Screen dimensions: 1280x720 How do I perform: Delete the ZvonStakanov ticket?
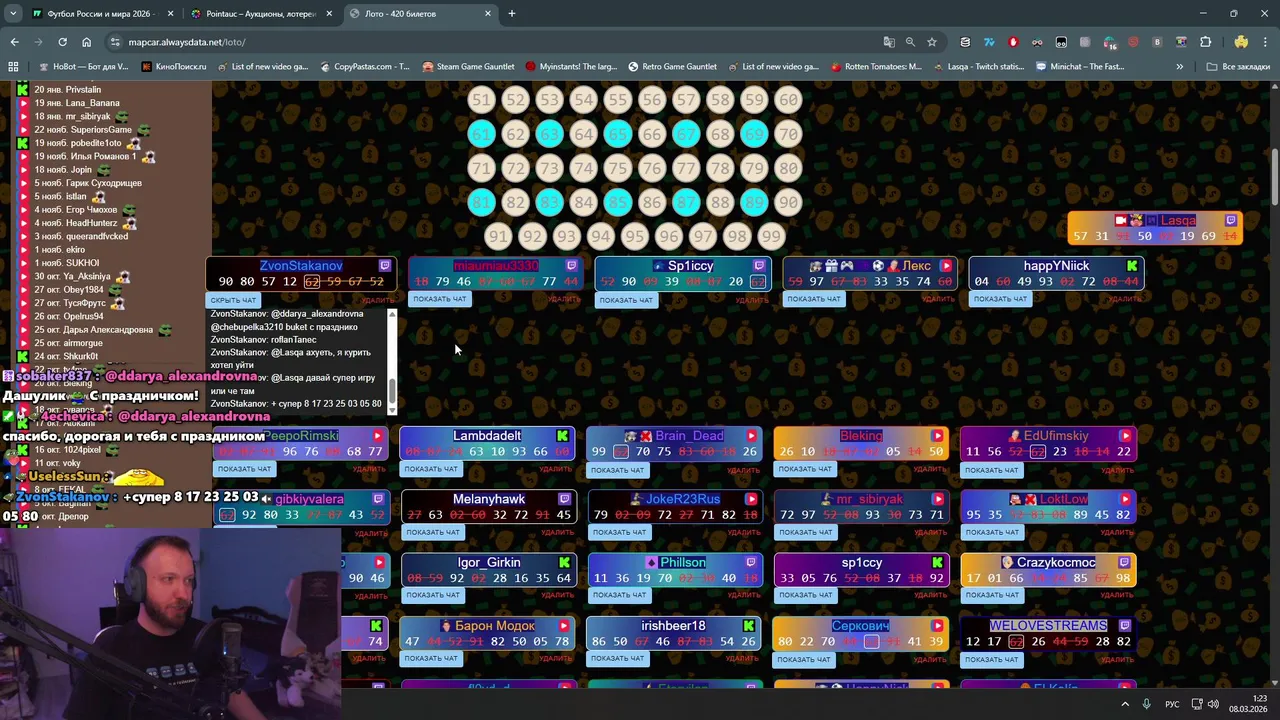pos(377,300)
